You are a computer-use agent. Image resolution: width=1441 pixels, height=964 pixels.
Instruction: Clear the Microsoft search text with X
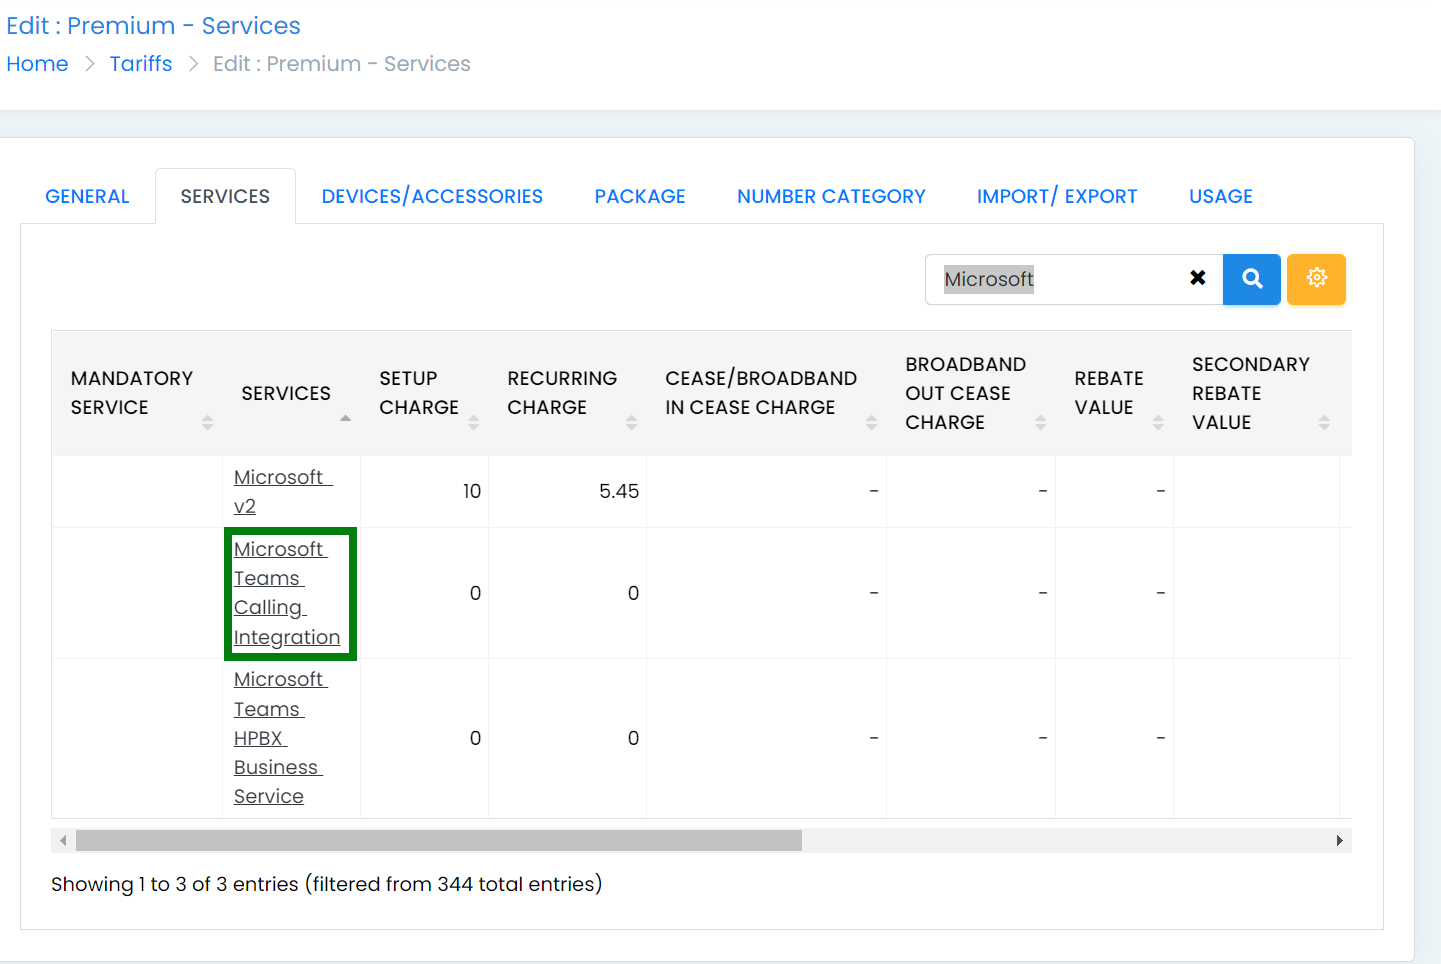click(1197, 278)
